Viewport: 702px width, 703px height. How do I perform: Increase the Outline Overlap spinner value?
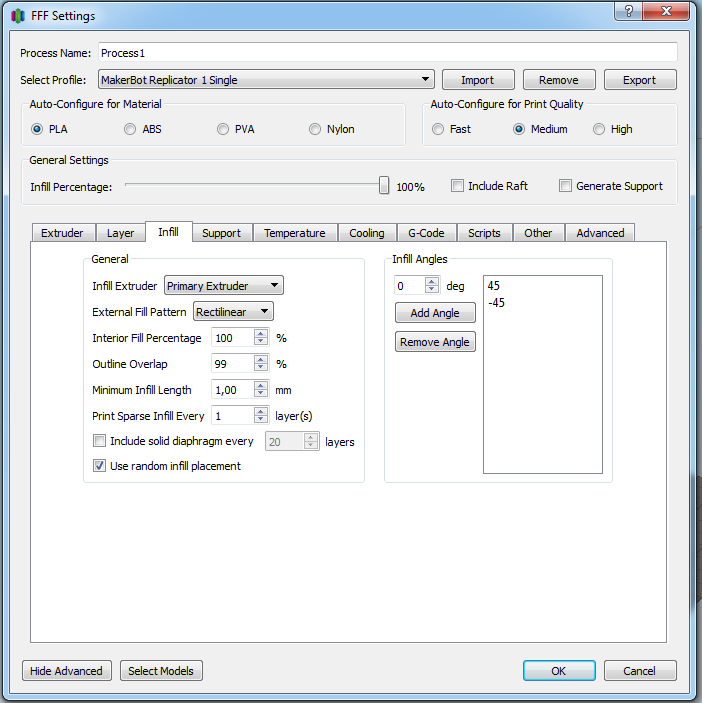[x=261, y=360]
